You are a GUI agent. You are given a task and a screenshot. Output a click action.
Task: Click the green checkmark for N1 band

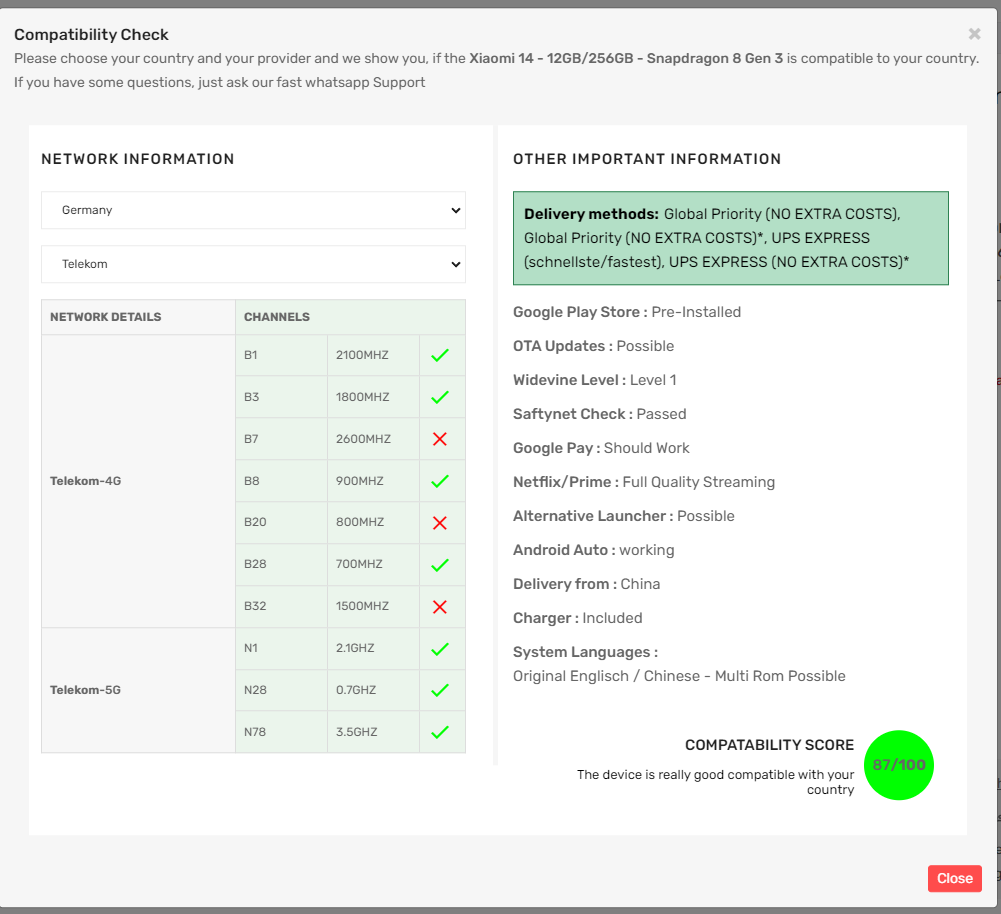(x=439, y=649)
